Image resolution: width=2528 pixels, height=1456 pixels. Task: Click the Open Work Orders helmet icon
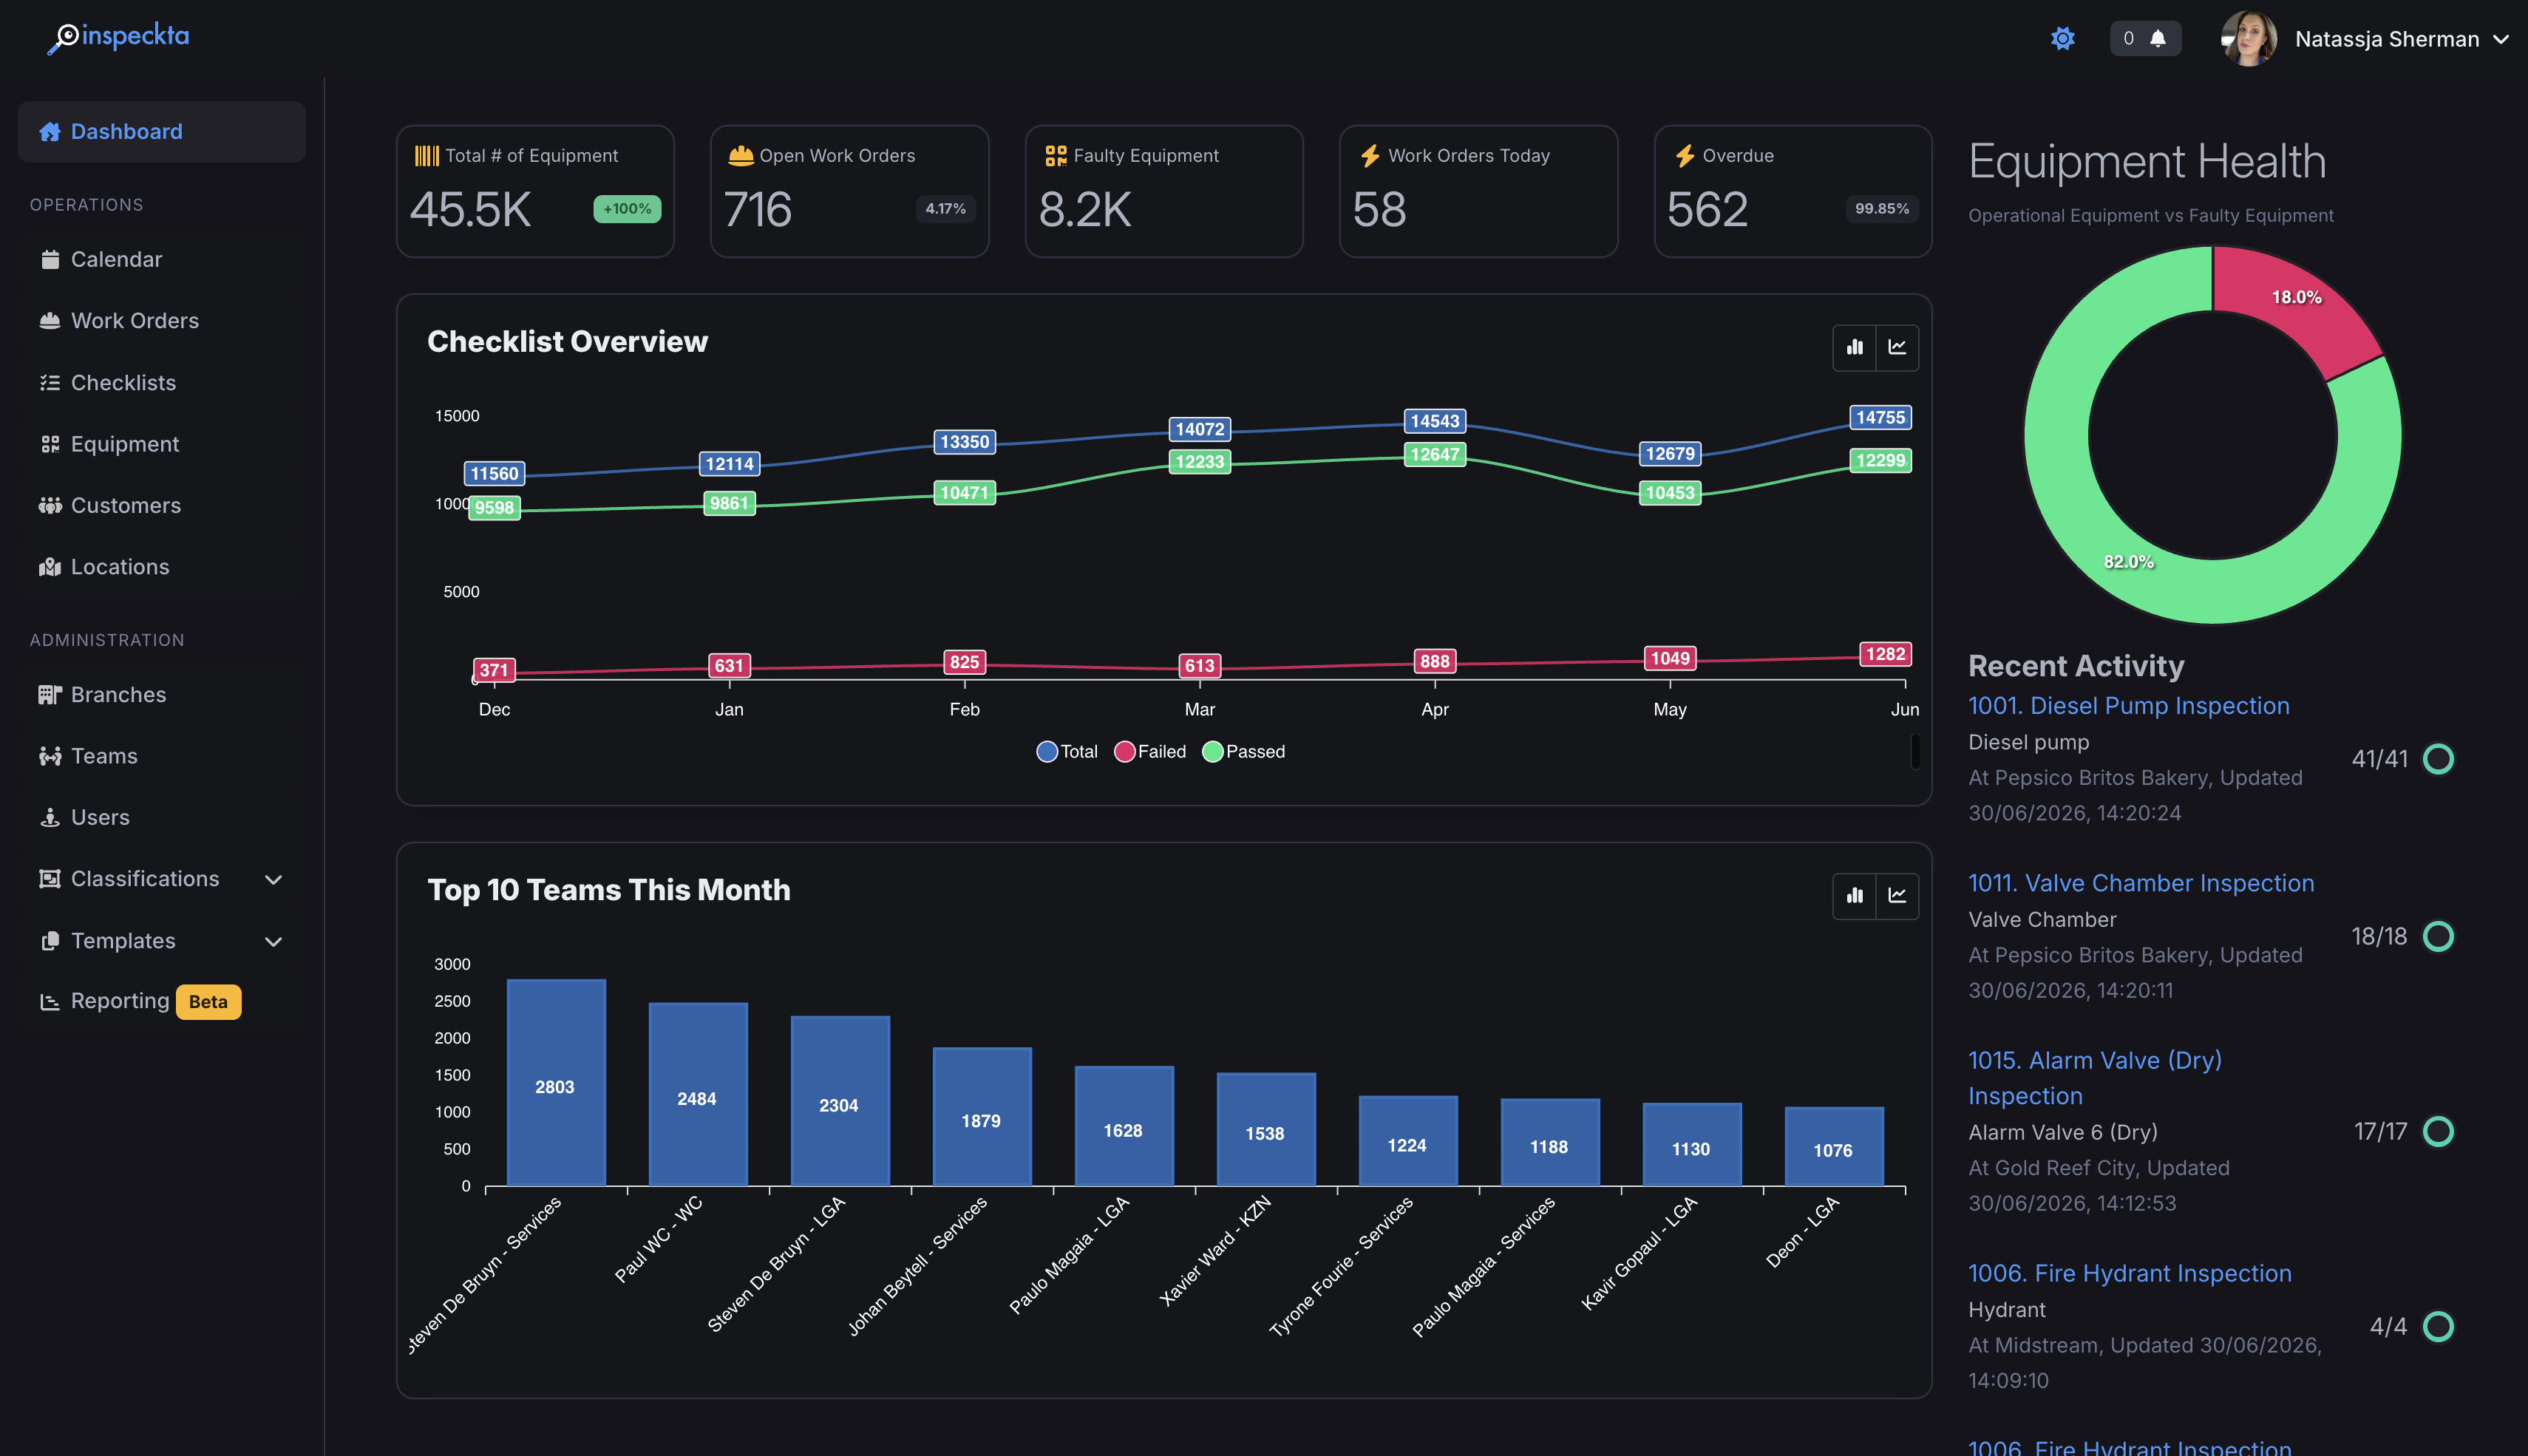click(740, 156)
